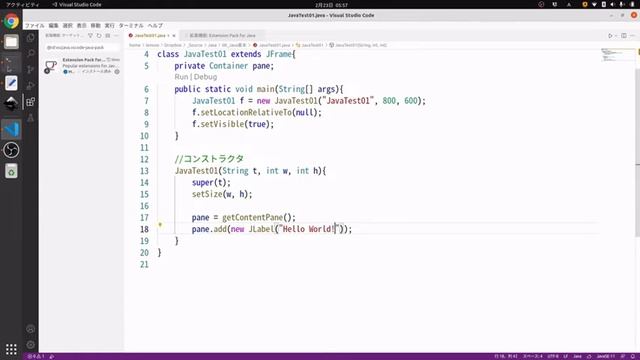The width and height of the screenshot is (640, 360).
Task: Focus Visual Studio Code in the dock
Action: click(11, 129)
